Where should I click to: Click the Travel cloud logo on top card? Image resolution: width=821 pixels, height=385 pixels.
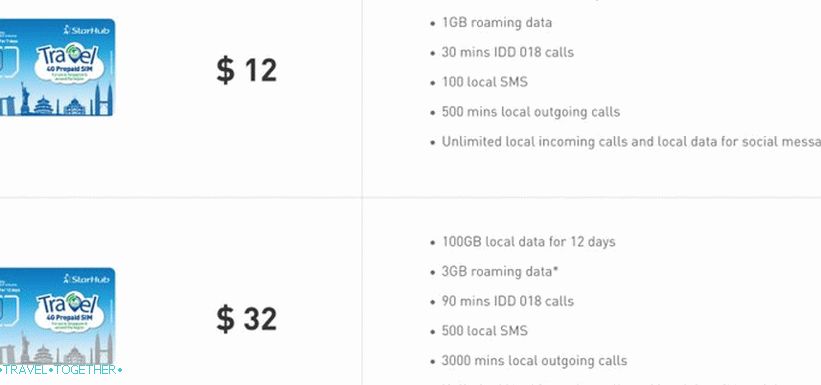[70, 62]
